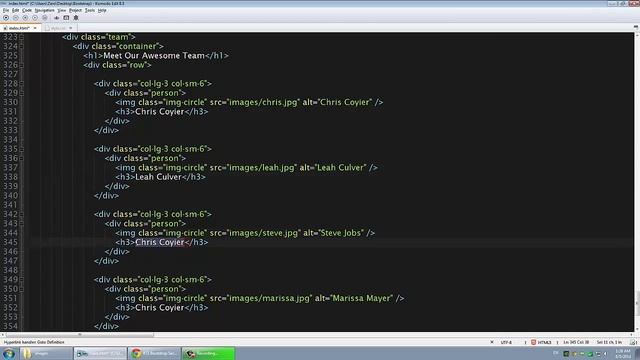Collapse the row div fold on line 326
The image size is (640, 360).
click(x=22, y=65)
